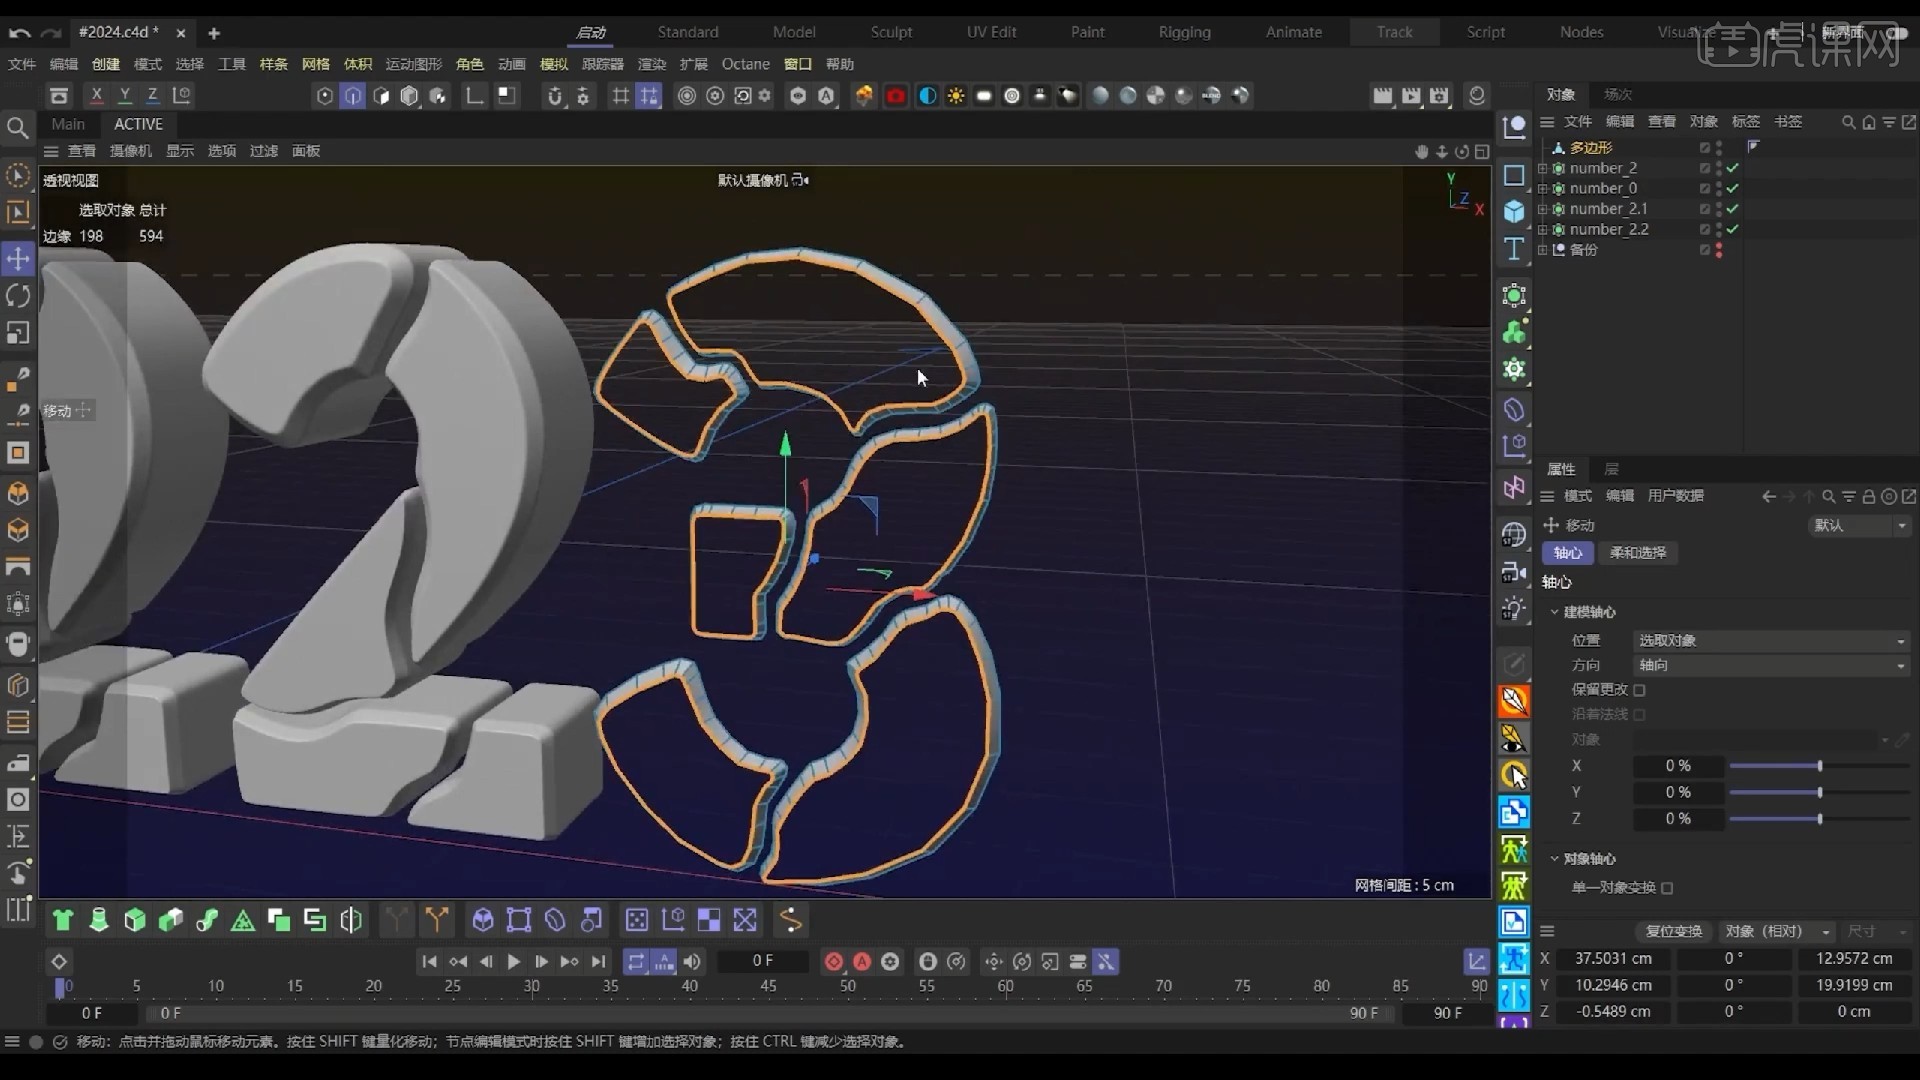Jump to the end of the animation
The image size is (1920, 1080).
click(x=598, y=962)
